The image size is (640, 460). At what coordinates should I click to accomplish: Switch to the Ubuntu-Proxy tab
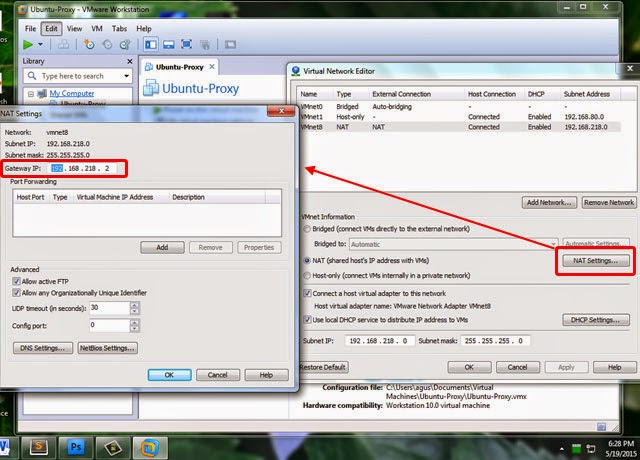click(x=180, y=67)
